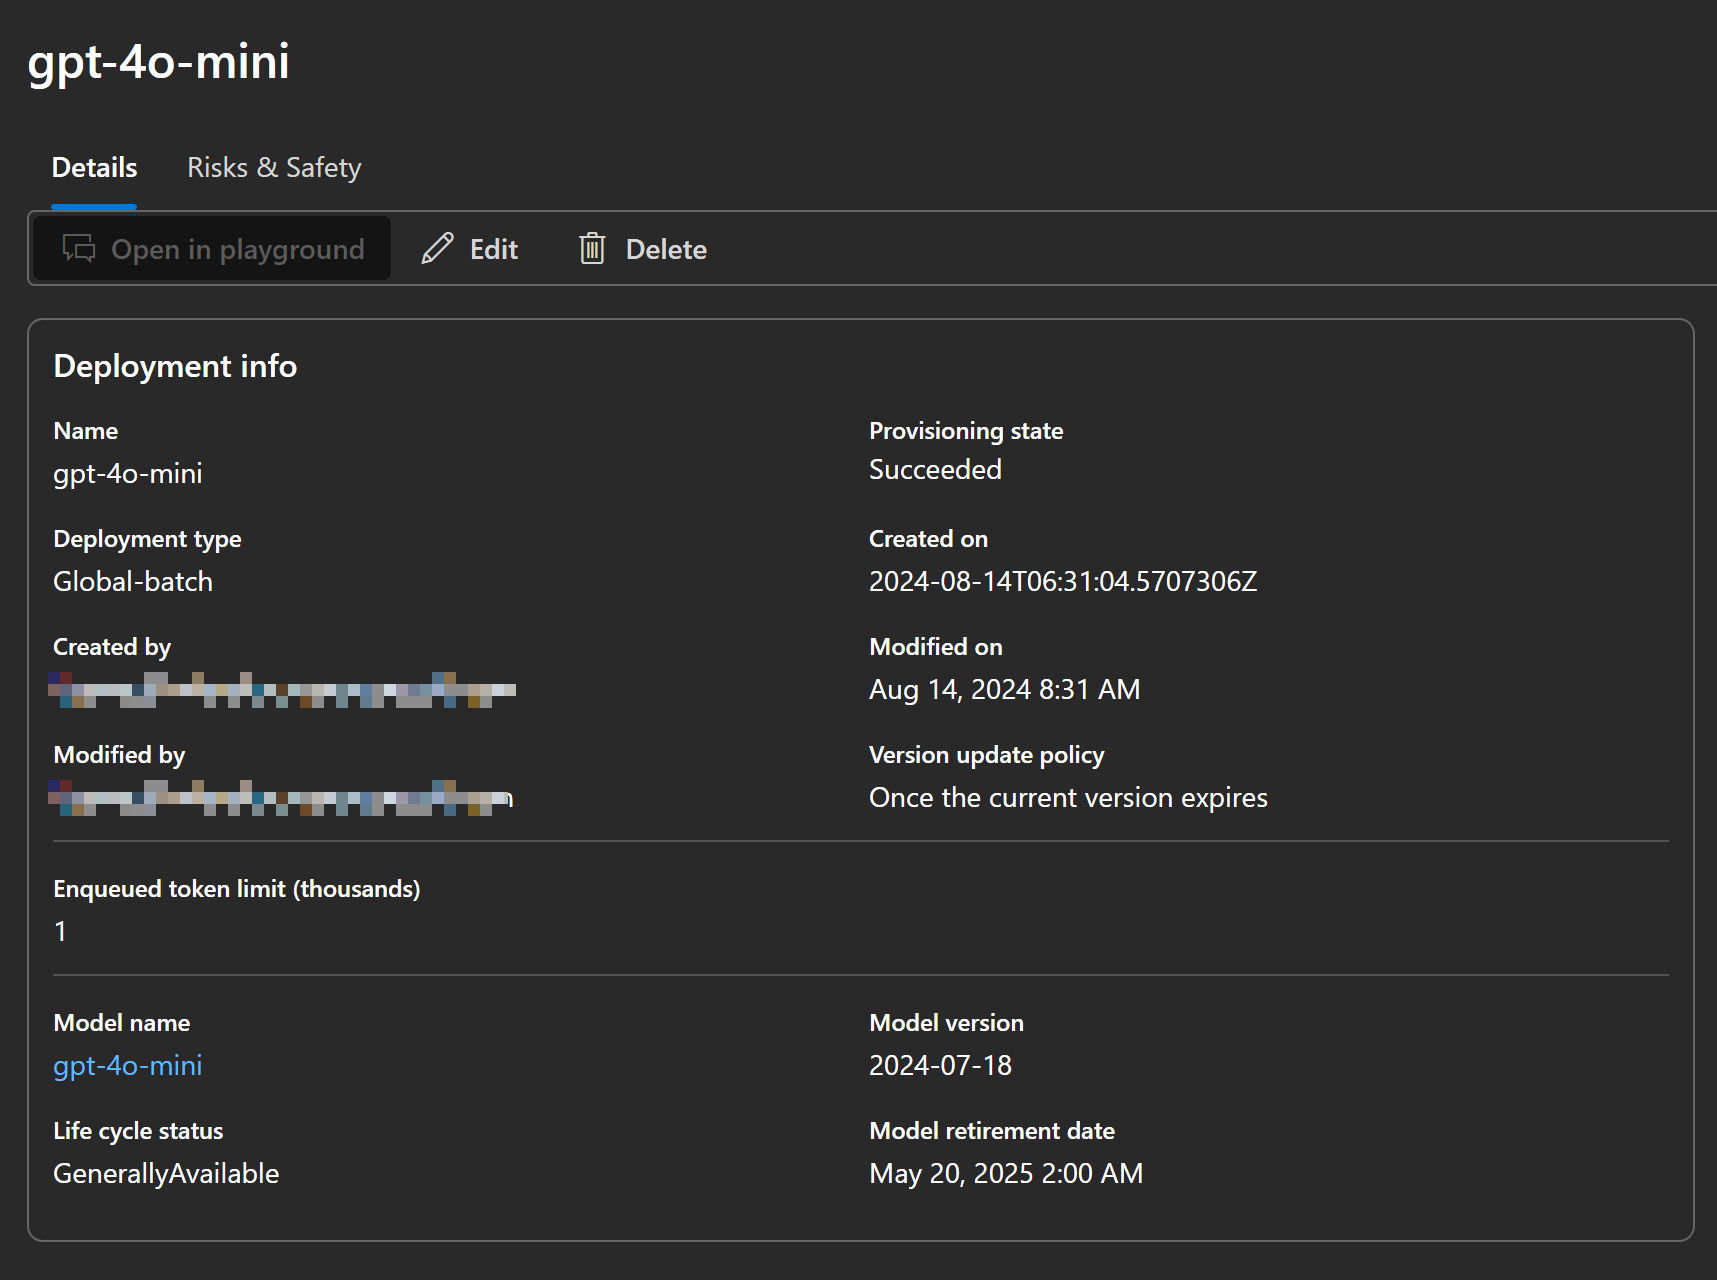The image size is (1717, 1280).
Task: Click the Deployment type label
Action: 147,539
